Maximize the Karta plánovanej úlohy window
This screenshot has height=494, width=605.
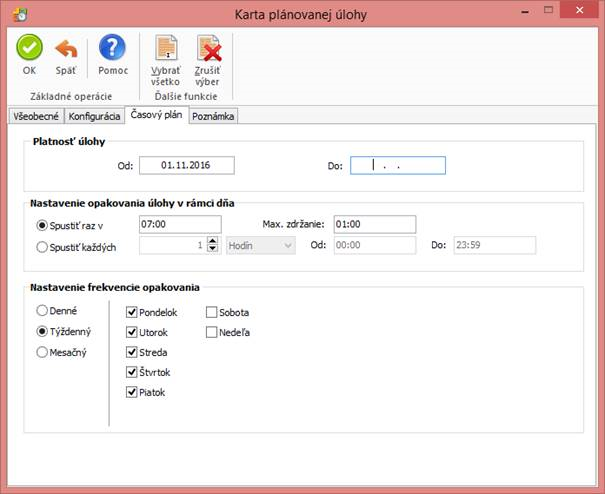coord(548,10)
